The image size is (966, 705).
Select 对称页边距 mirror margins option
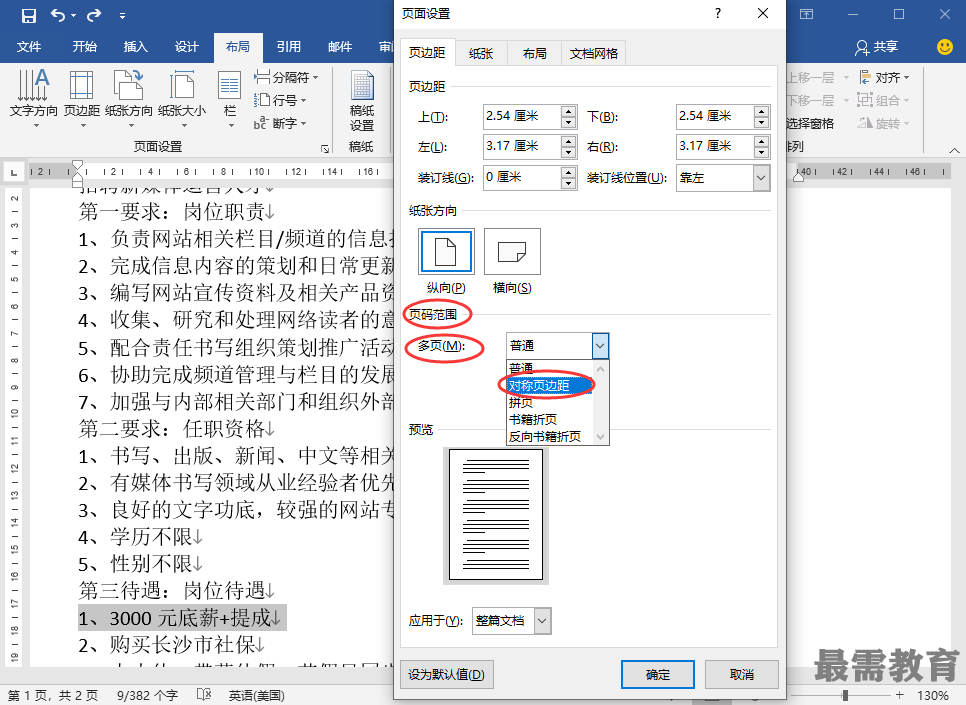coord(550,385)
